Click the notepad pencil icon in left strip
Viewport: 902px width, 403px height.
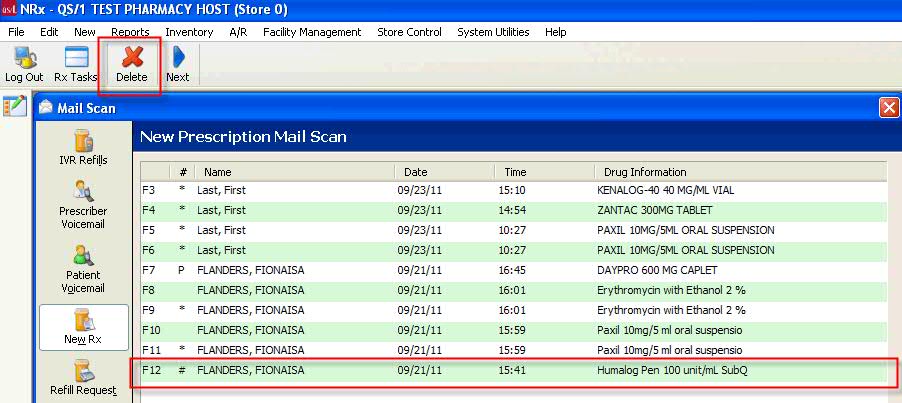tap(14, 106)
